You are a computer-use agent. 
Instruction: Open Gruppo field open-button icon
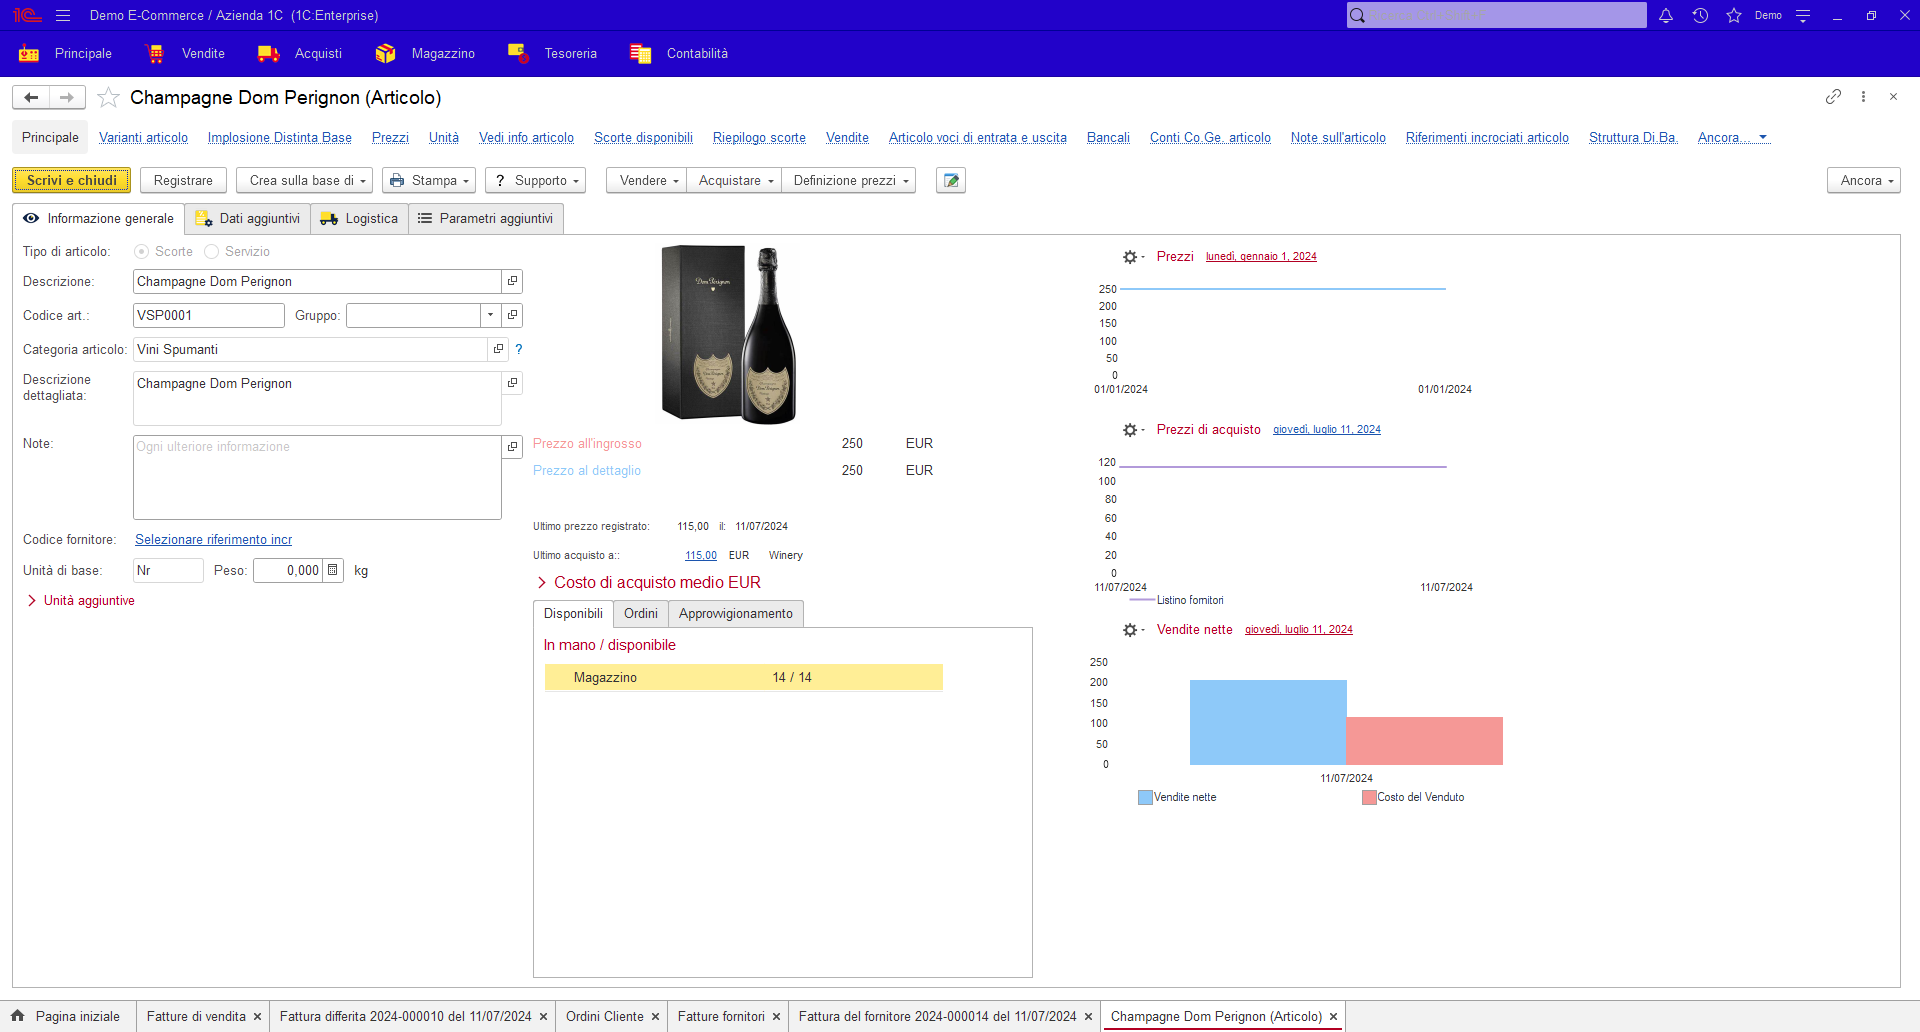click(512, 315)
